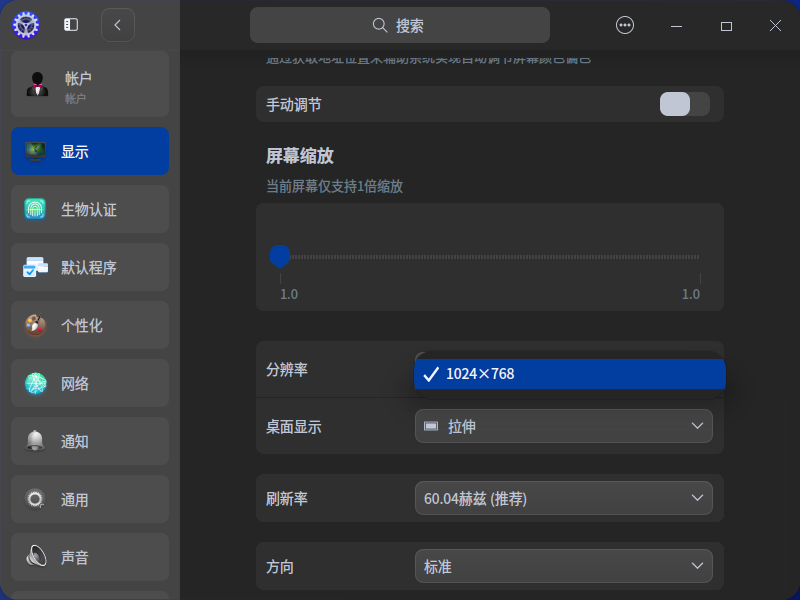Open 个性化 personalization settings
This screenshot has height=600, width=800.
point(90,325)
